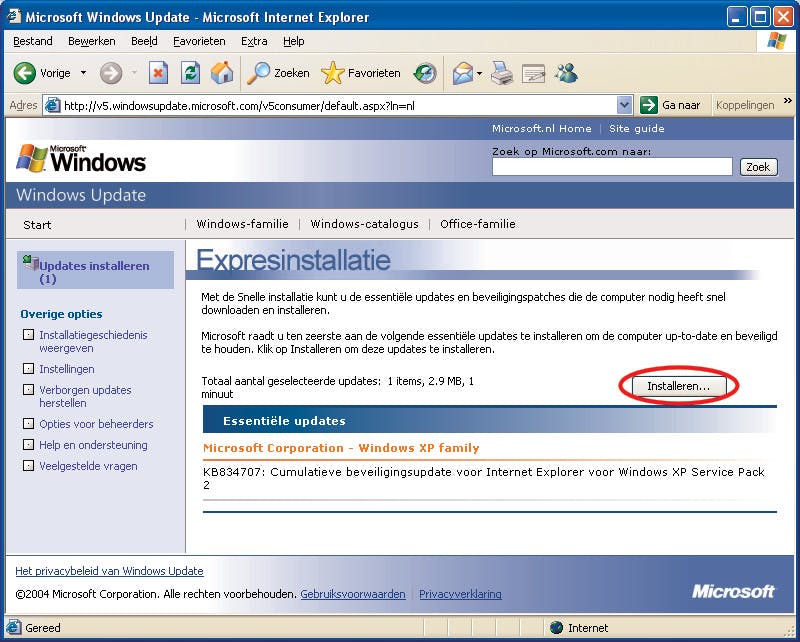Open Help en ondersteuning link
This screenshot has height=642, width=800.
pyautogui.click(x=93, y=445)
